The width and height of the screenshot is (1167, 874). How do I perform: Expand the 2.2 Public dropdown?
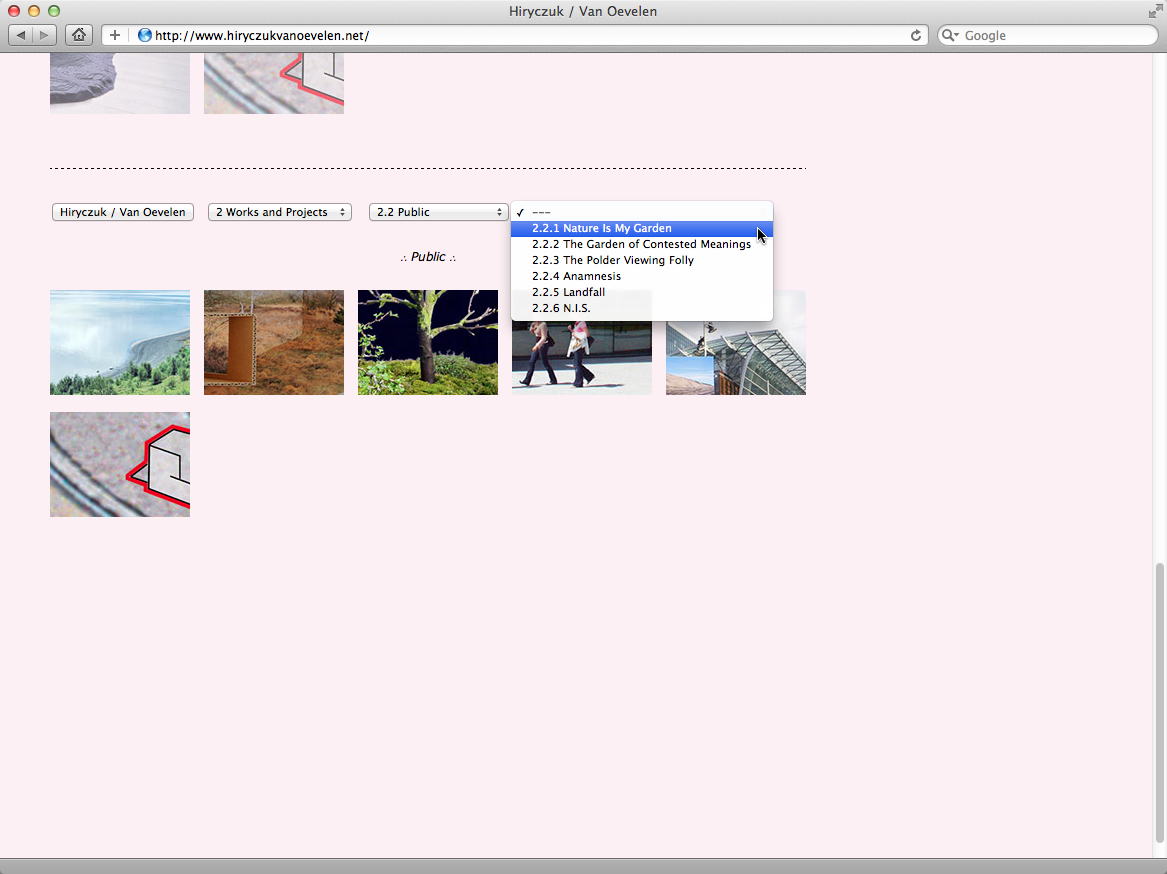[439, 212]
